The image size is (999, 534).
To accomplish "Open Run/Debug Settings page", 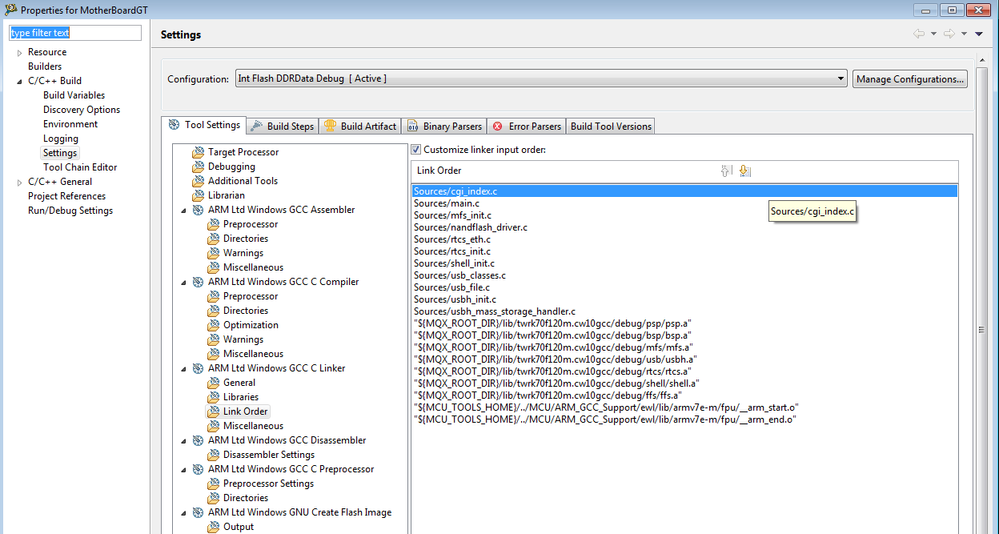I will [70, 210].
